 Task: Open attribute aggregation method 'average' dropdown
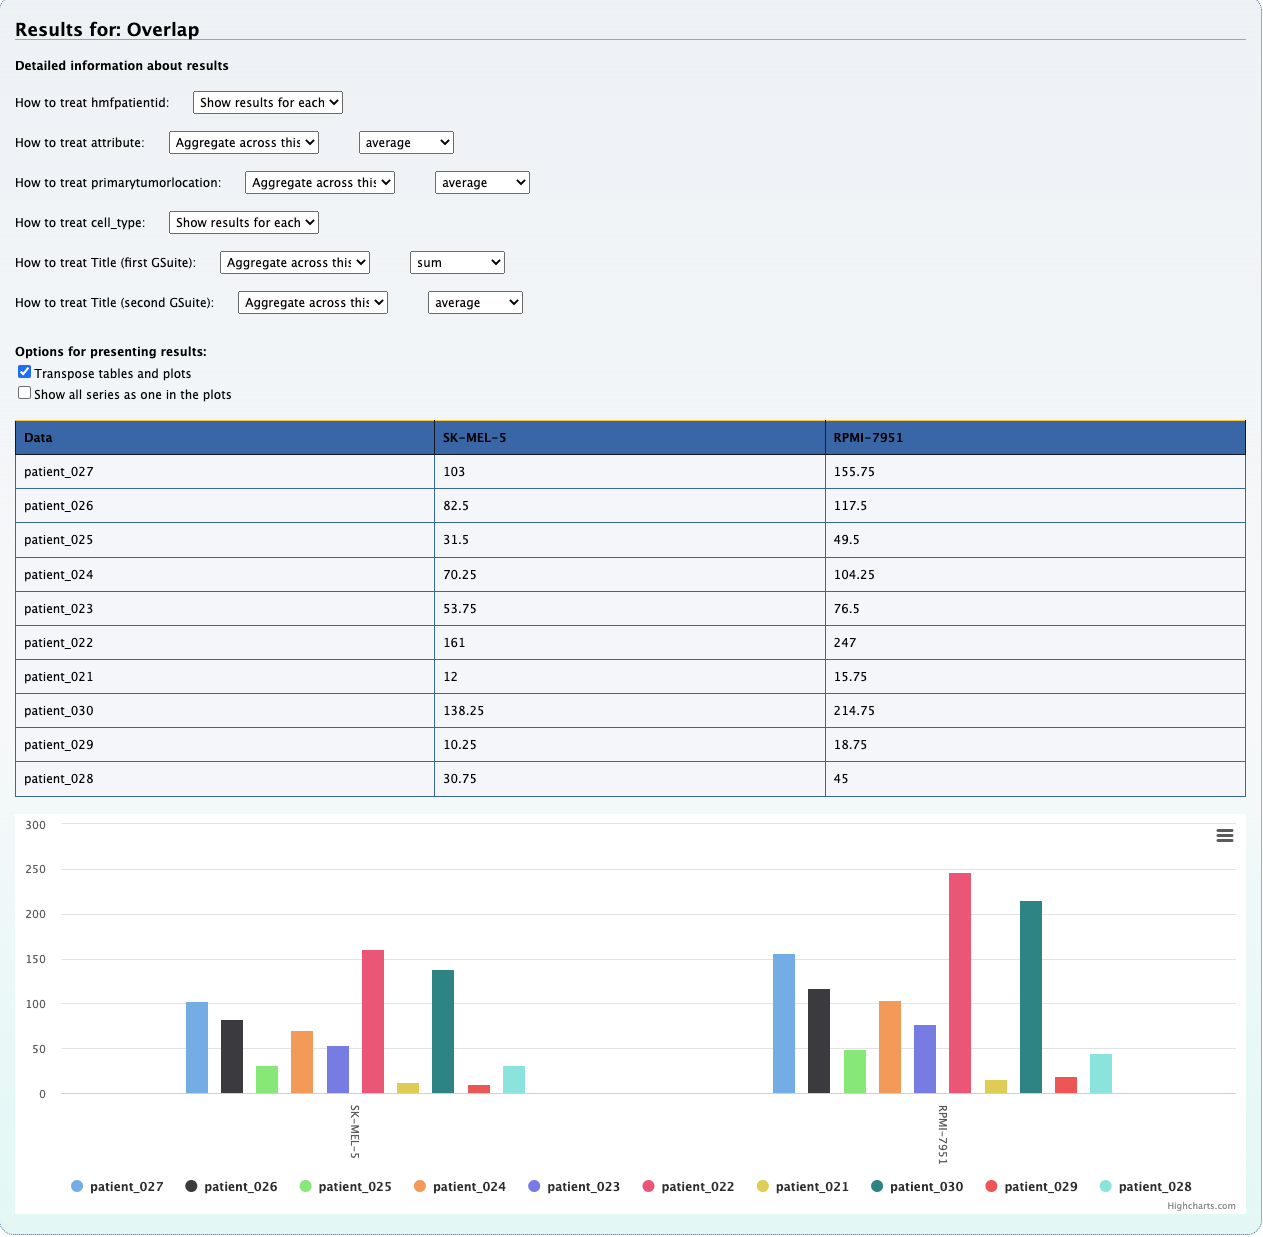tap(406, 142)
